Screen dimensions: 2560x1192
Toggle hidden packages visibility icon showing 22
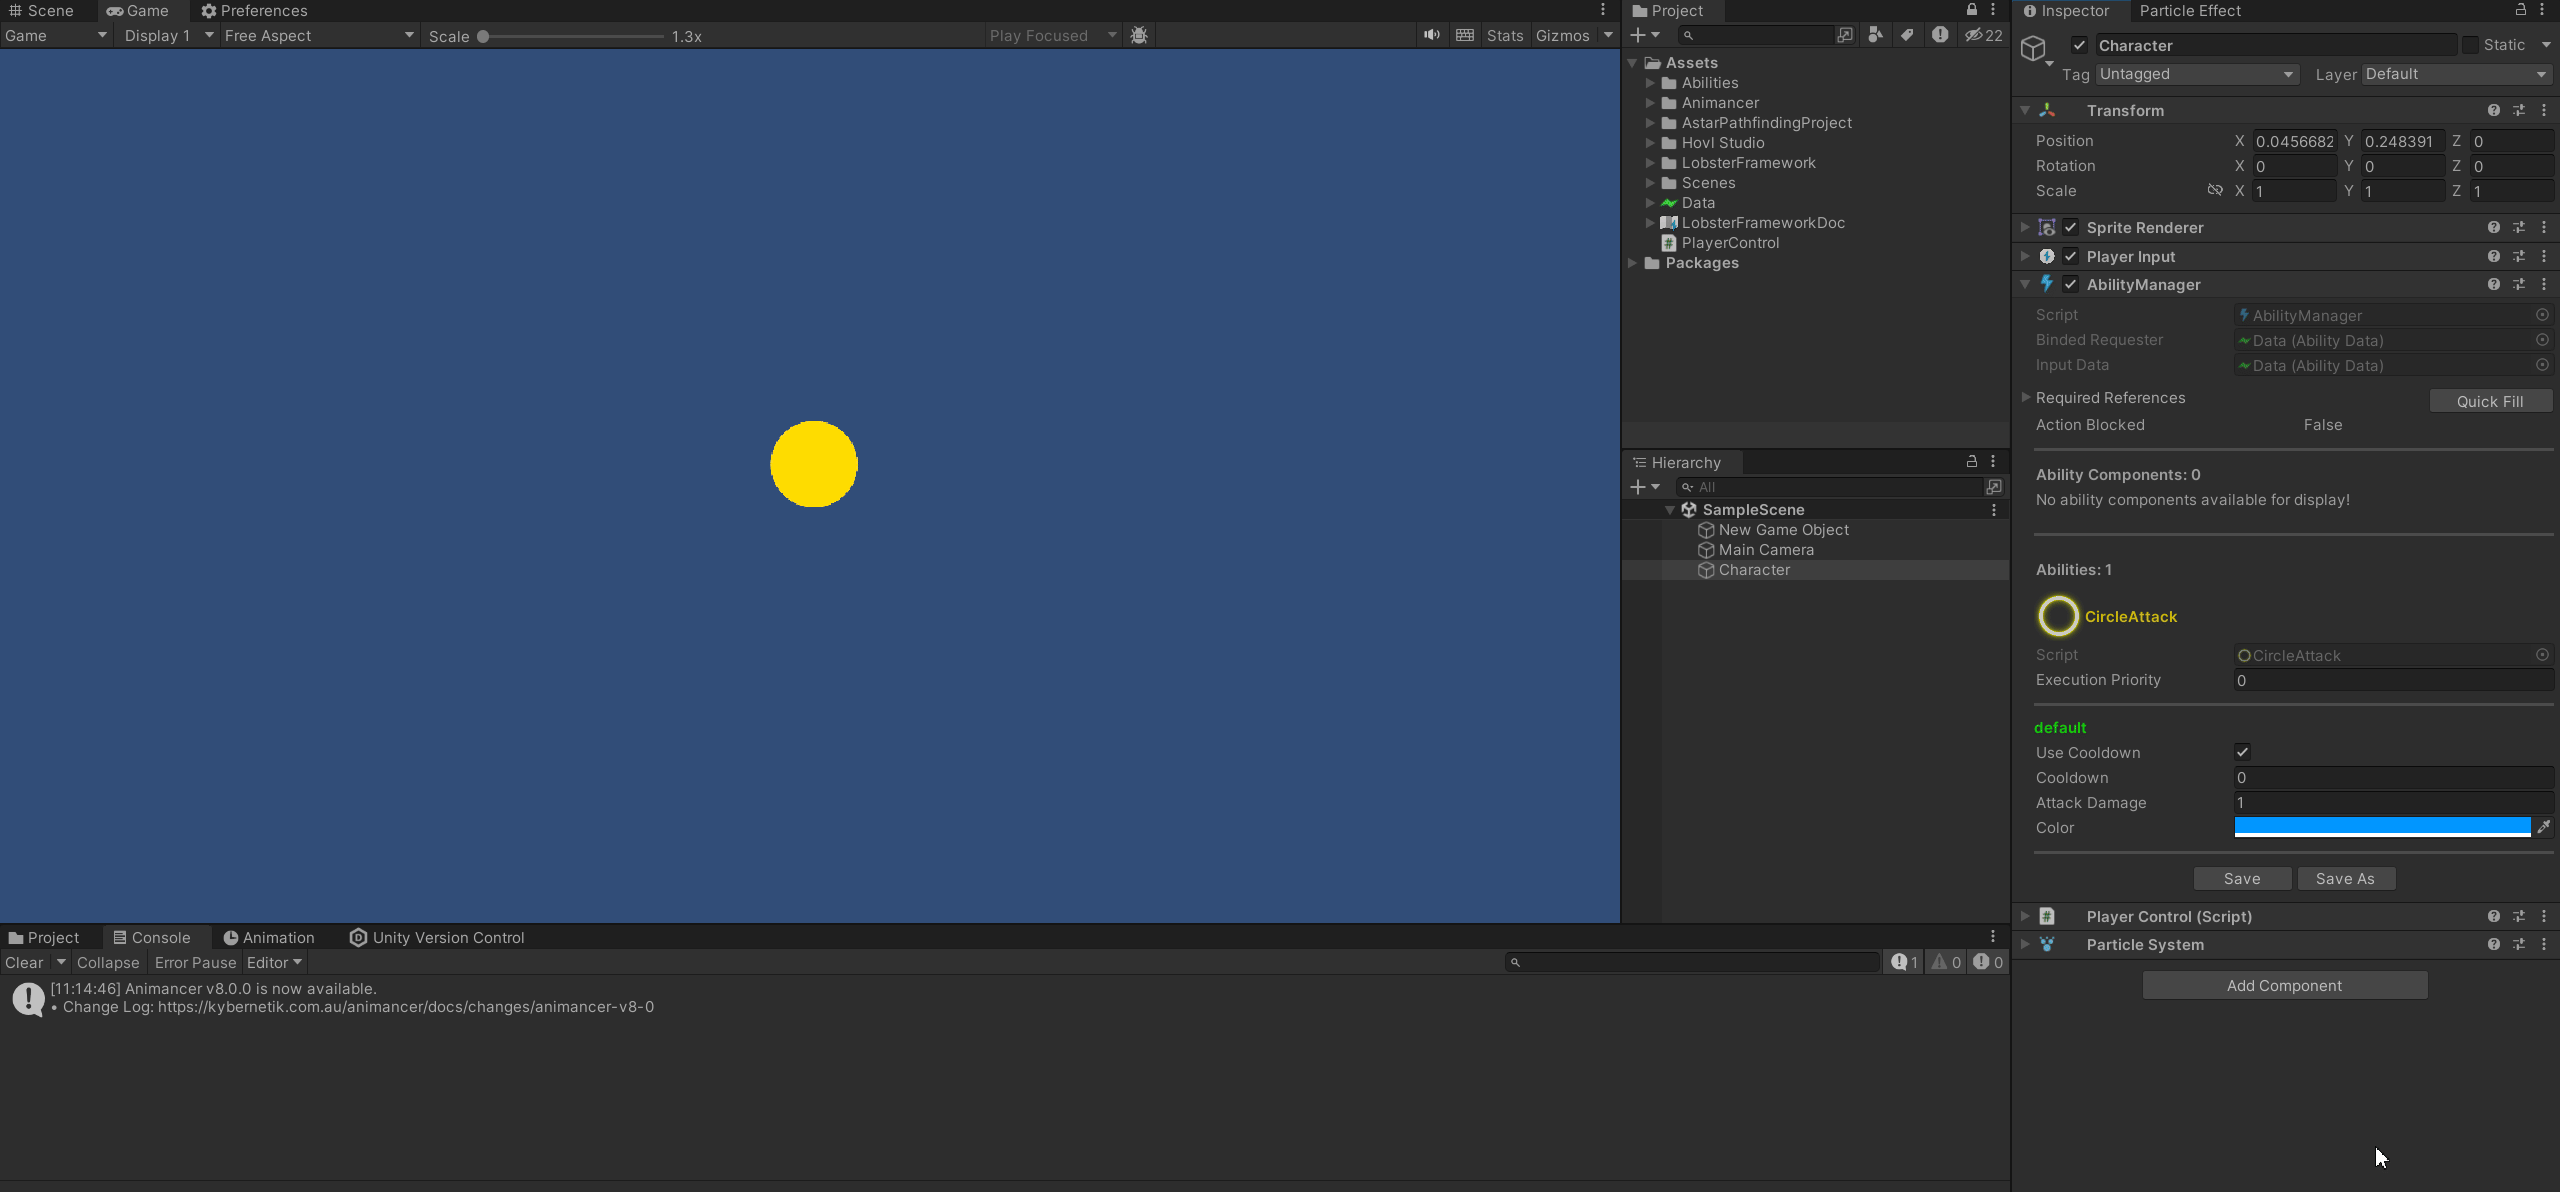click(x=1984, y=35)
